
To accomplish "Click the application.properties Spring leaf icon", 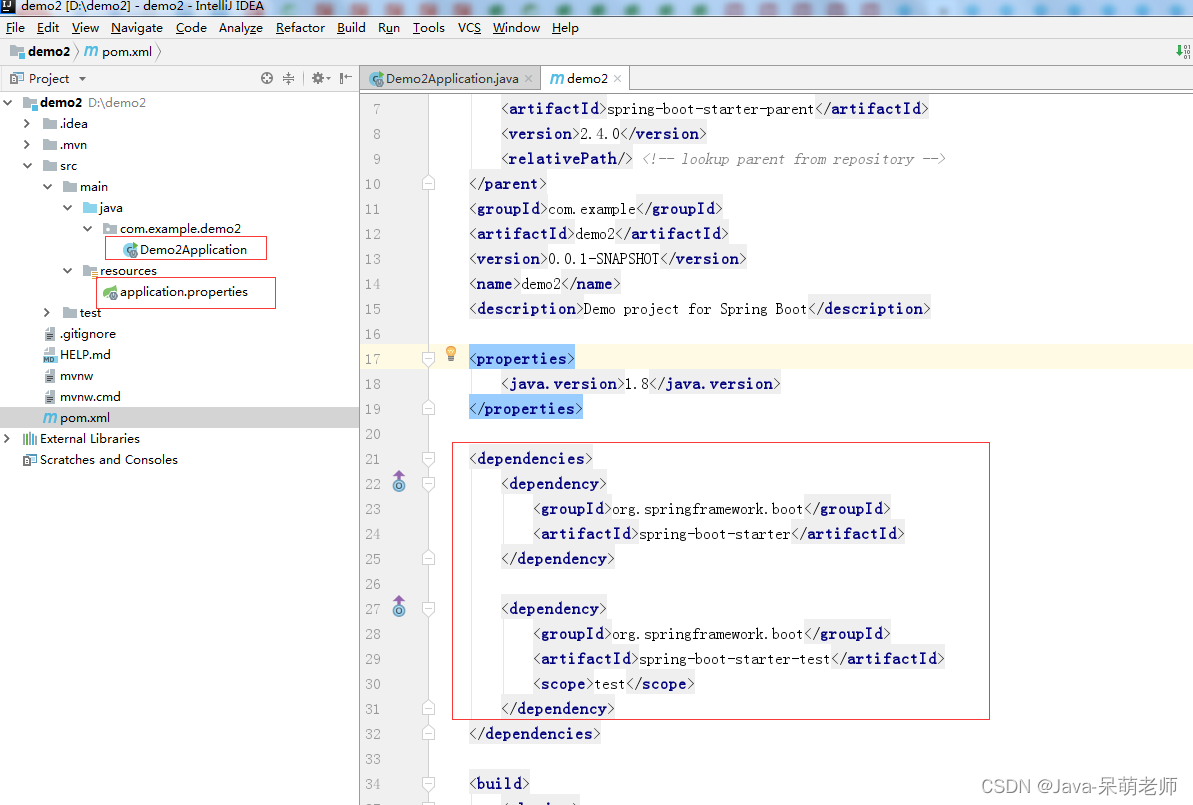I will [x=110, y=292].
